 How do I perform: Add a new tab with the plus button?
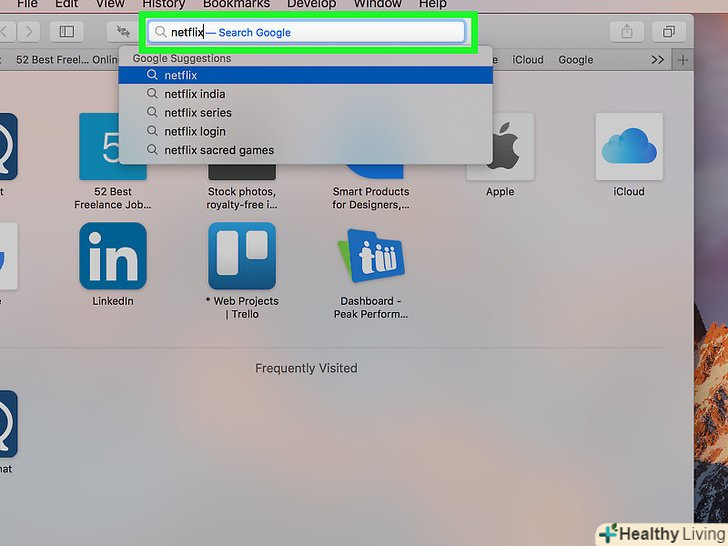pos(682,60)
